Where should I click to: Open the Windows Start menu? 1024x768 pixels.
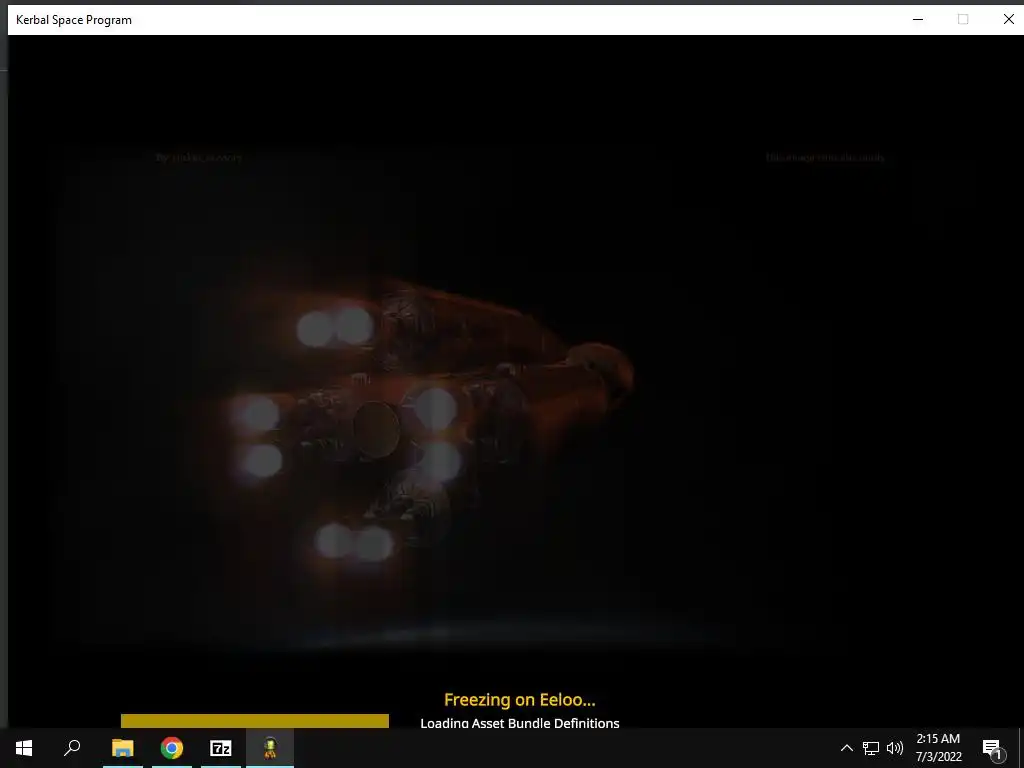(x=24, y=748)
